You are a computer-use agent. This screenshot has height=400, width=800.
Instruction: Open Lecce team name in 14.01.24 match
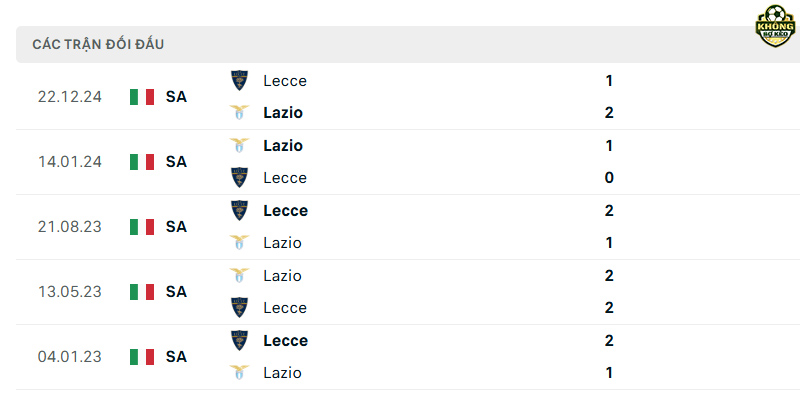(285, 178)
